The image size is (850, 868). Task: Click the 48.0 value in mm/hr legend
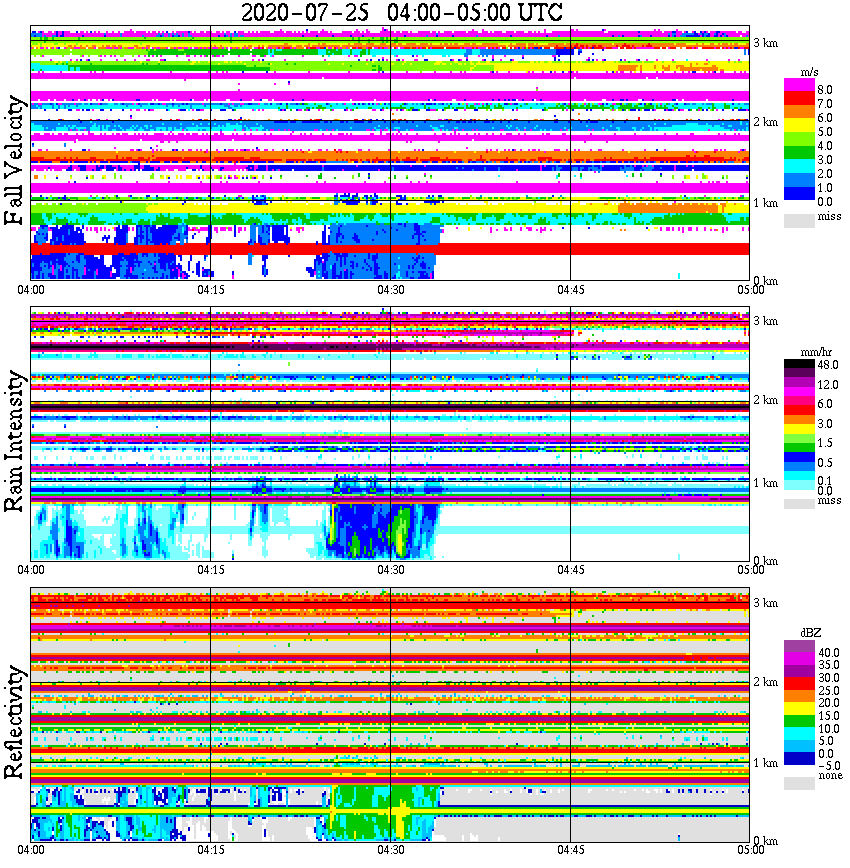828,365
